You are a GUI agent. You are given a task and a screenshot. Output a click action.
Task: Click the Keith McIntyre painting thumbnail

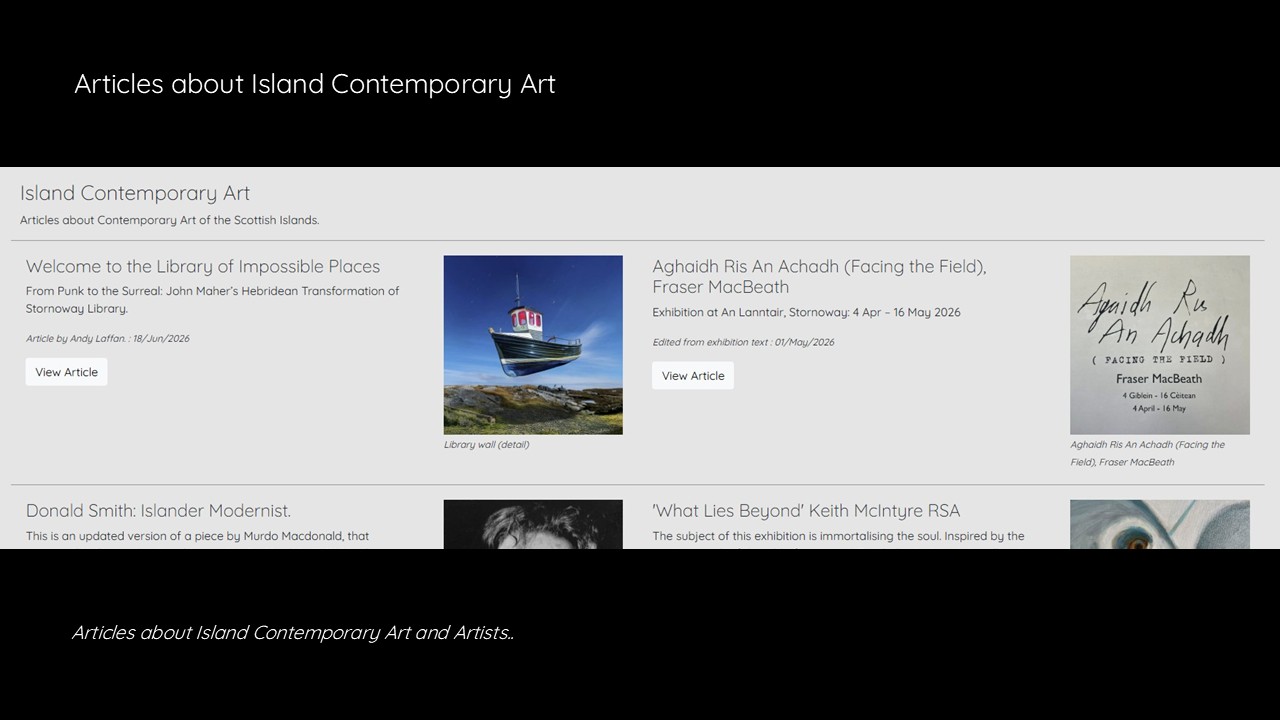(1160, 524)
